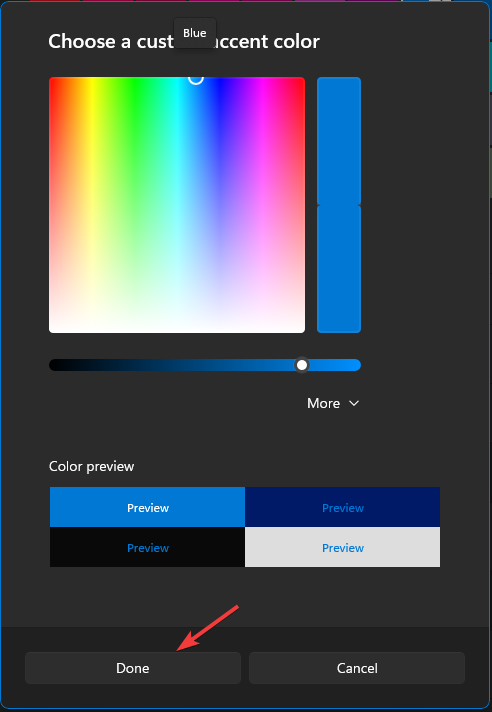Click the Color preview label

[92, 466]
